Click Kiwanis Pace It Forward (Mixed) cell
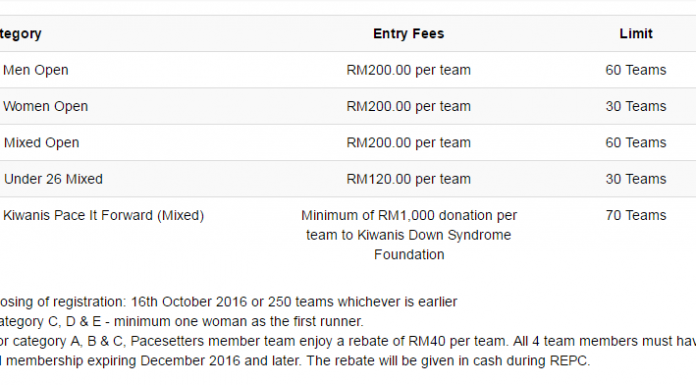696x385 pixels. coord(103,216)
